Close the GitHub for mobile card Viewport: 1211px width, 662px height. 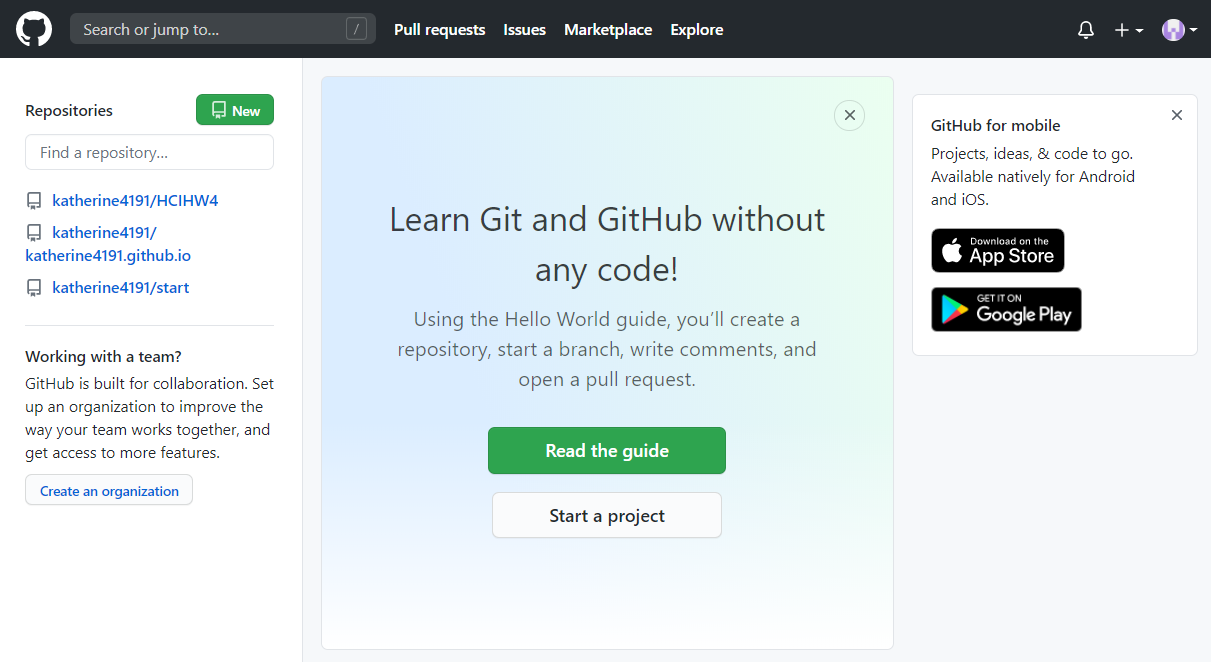click(1177, 115)
